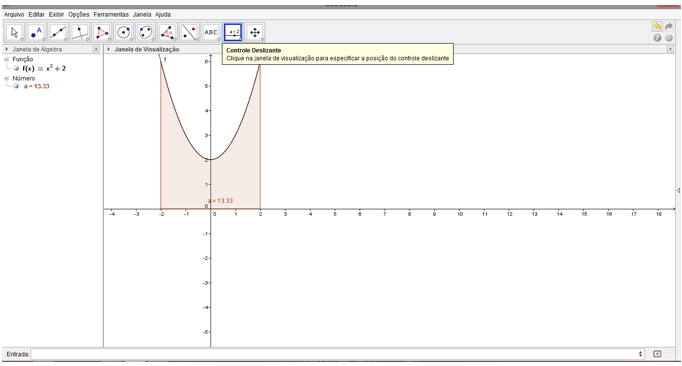Toggle visibility circle for a = 13.33
Screen dimensions: 682x366
(x=17, y=86)
